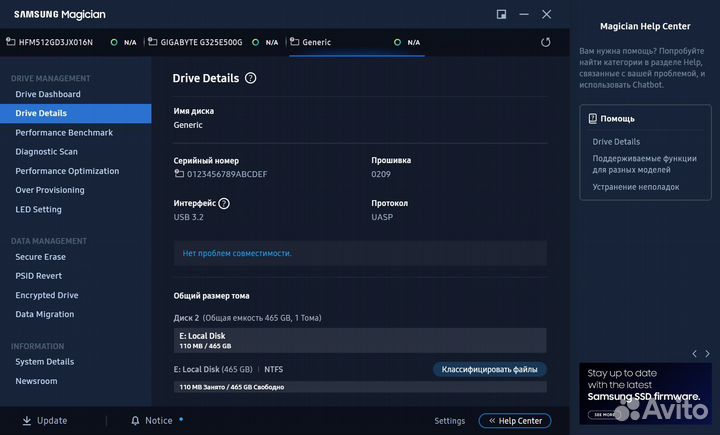Screen dimensions: 720x435
Task: Click E: Local Disk (465 GB) label
Action: [x=213, y=369]
